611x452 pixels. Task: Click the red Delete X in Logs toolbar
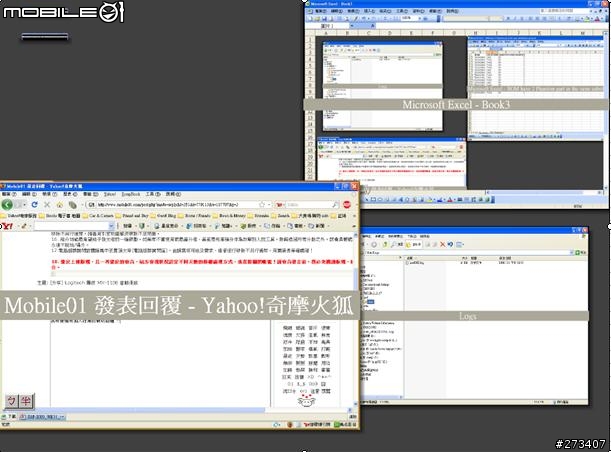coord(442,244)
